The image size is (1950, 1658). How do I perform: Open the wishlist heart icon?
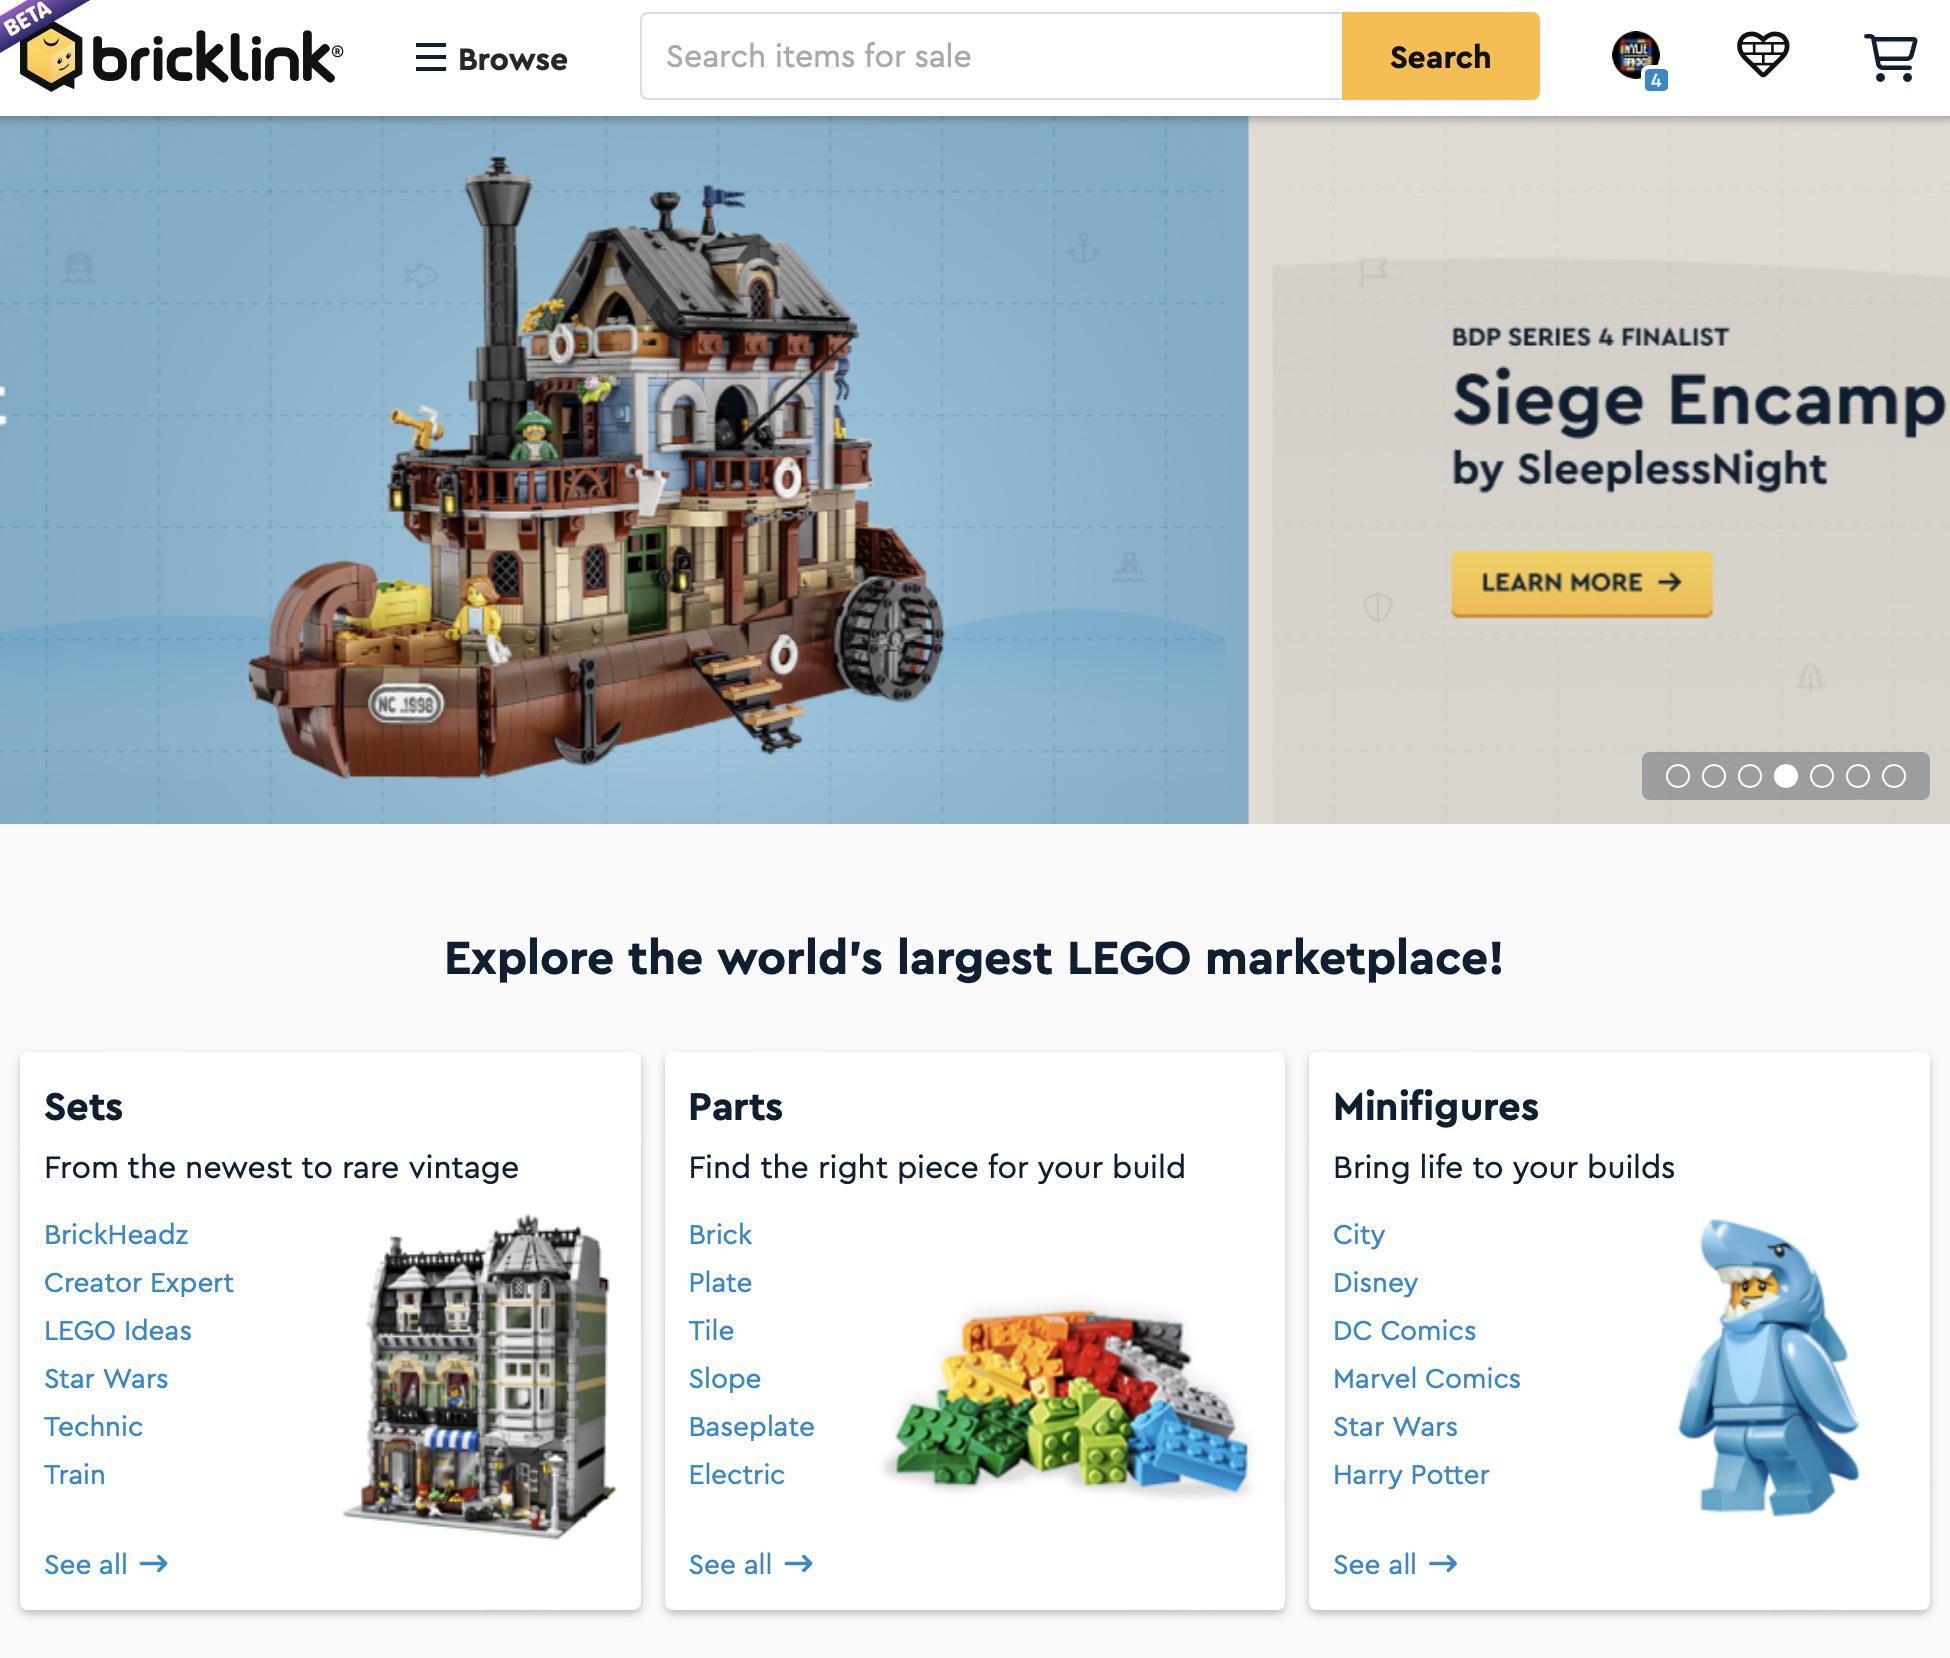[x=1762, y=54]
